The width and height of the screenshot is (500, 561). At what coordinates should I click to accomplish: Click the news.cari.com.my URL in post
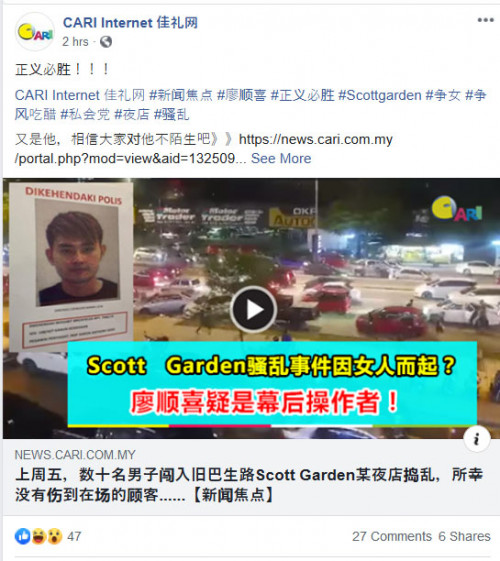pos(204,149)
